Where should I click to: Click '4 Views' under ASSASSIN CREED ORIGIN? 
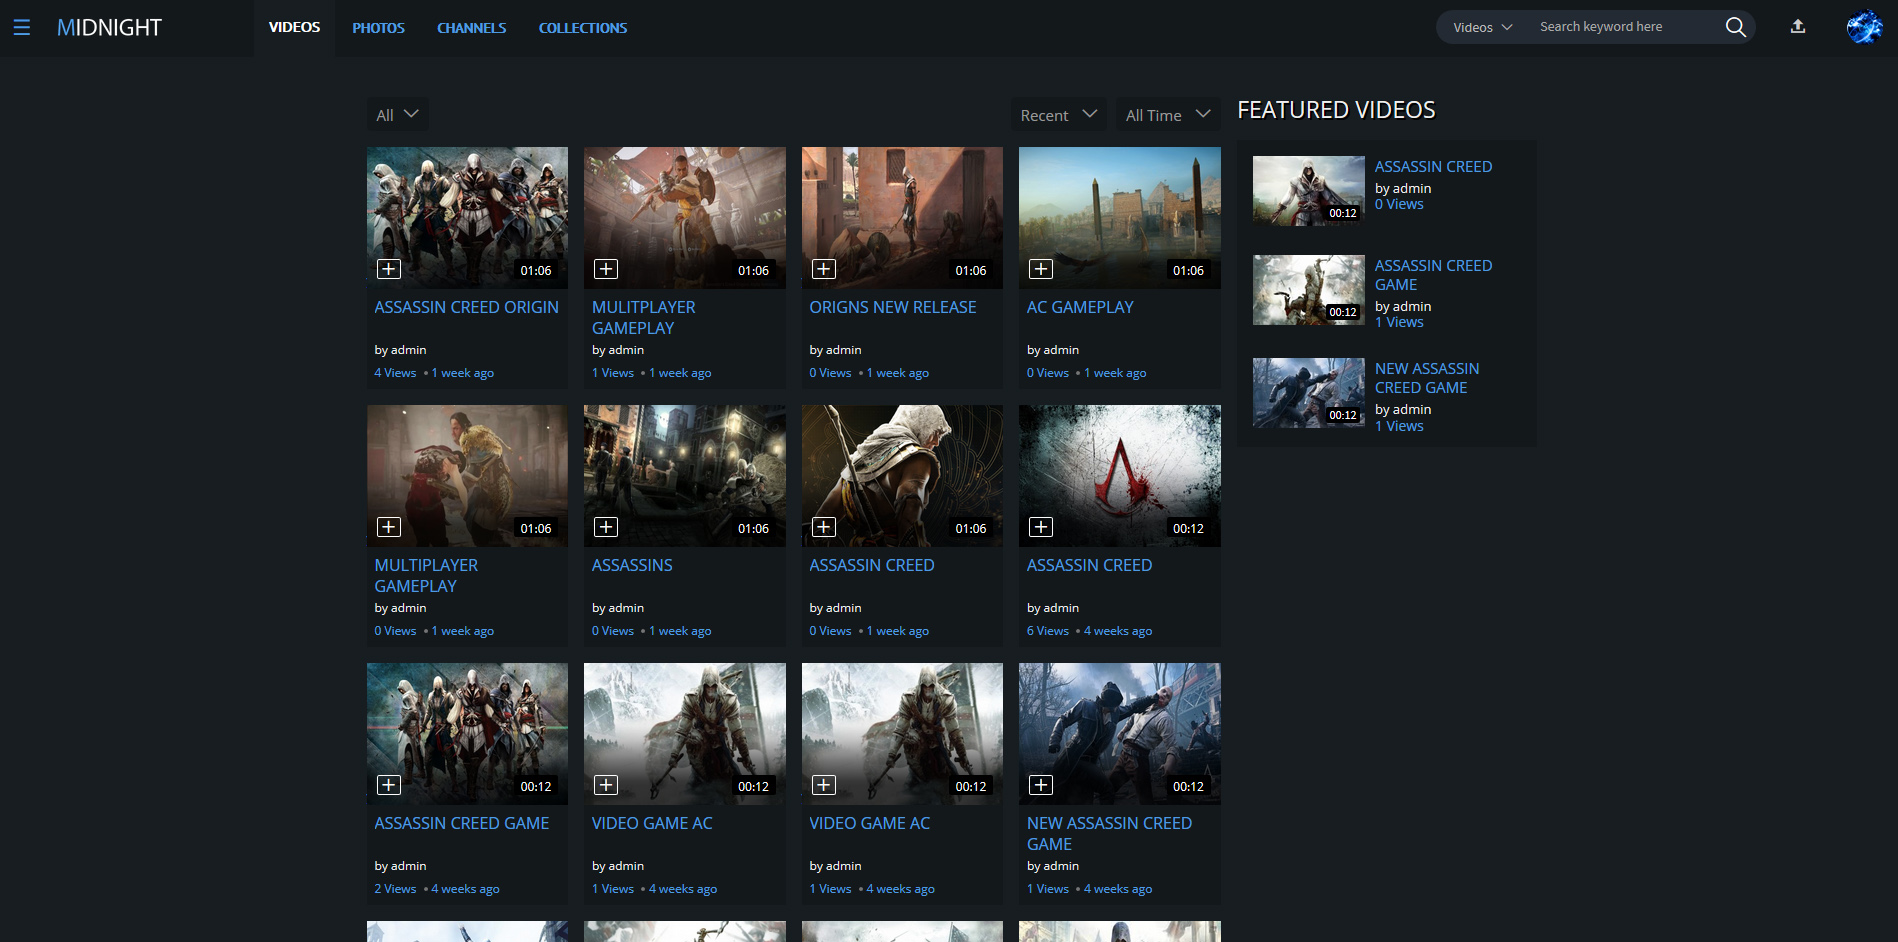395,372
